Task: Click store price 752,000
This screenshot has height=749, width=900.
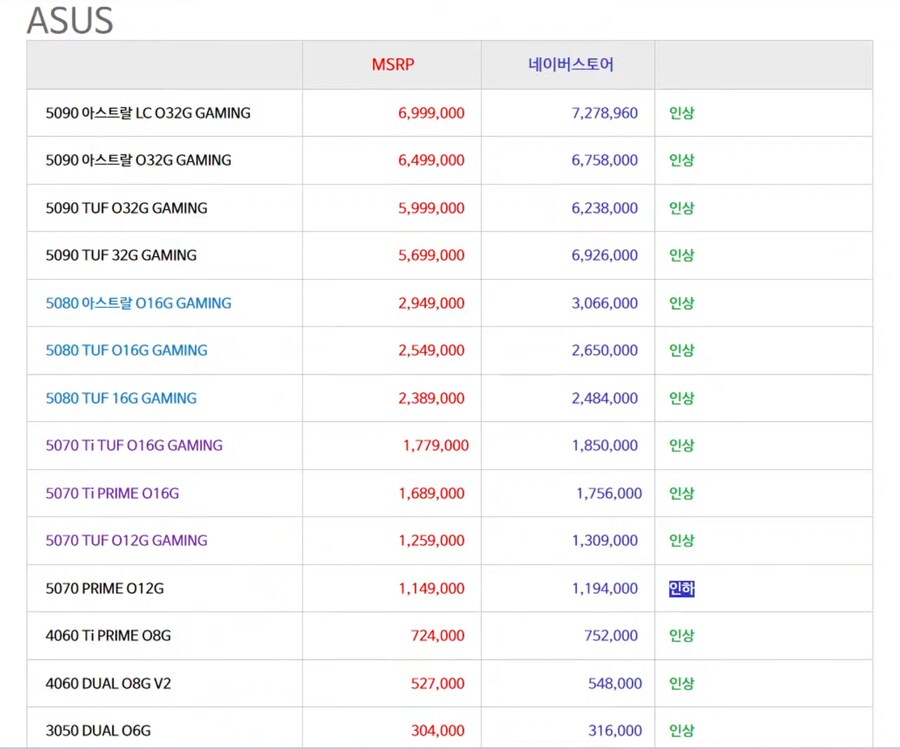Action: 611,635
